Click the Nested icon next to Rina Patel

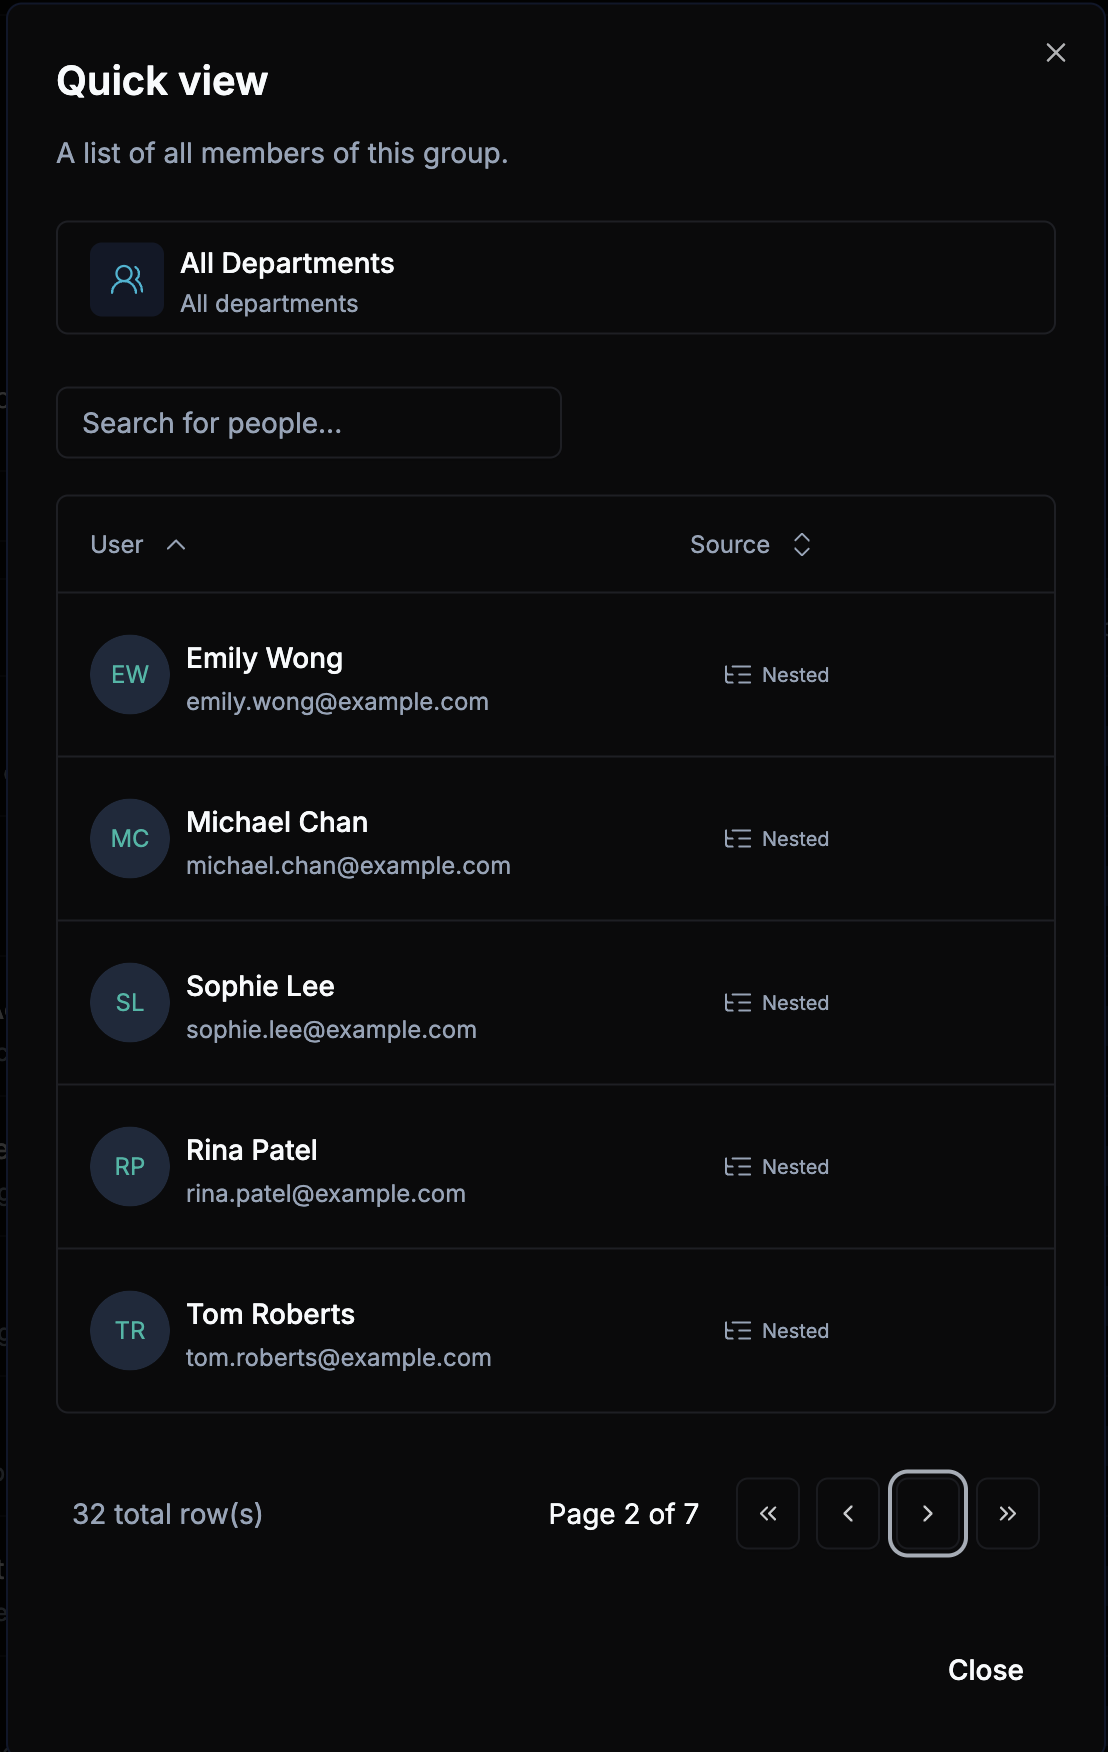(738, 1166)
